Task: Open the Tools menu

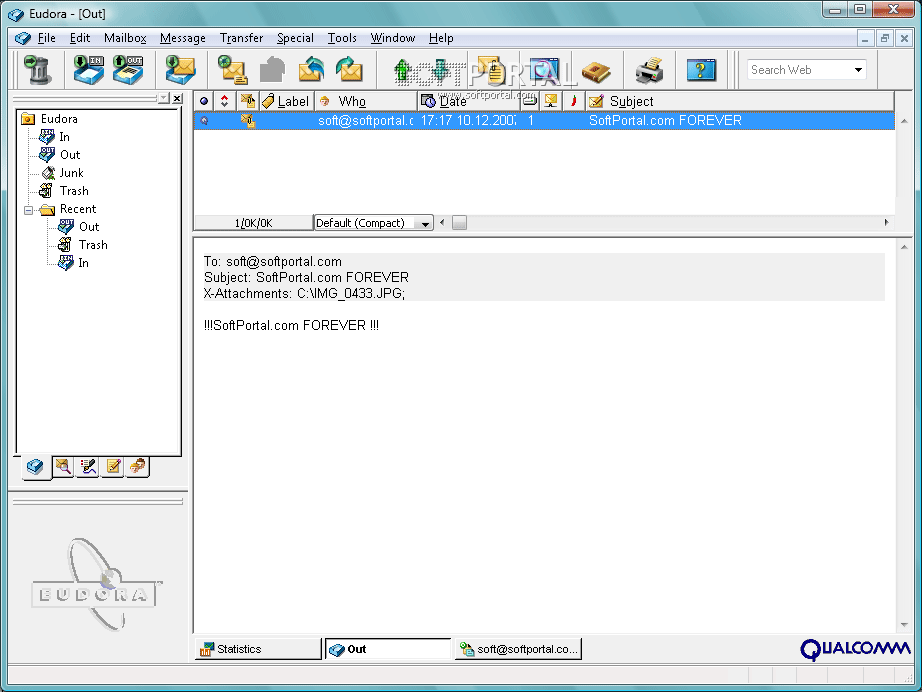Action: (342, 38)
